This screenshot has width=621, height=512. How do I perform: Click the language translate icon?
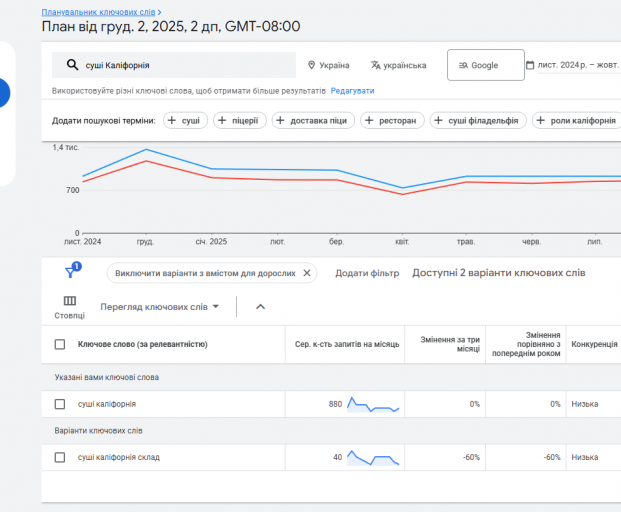click(375, 65)
